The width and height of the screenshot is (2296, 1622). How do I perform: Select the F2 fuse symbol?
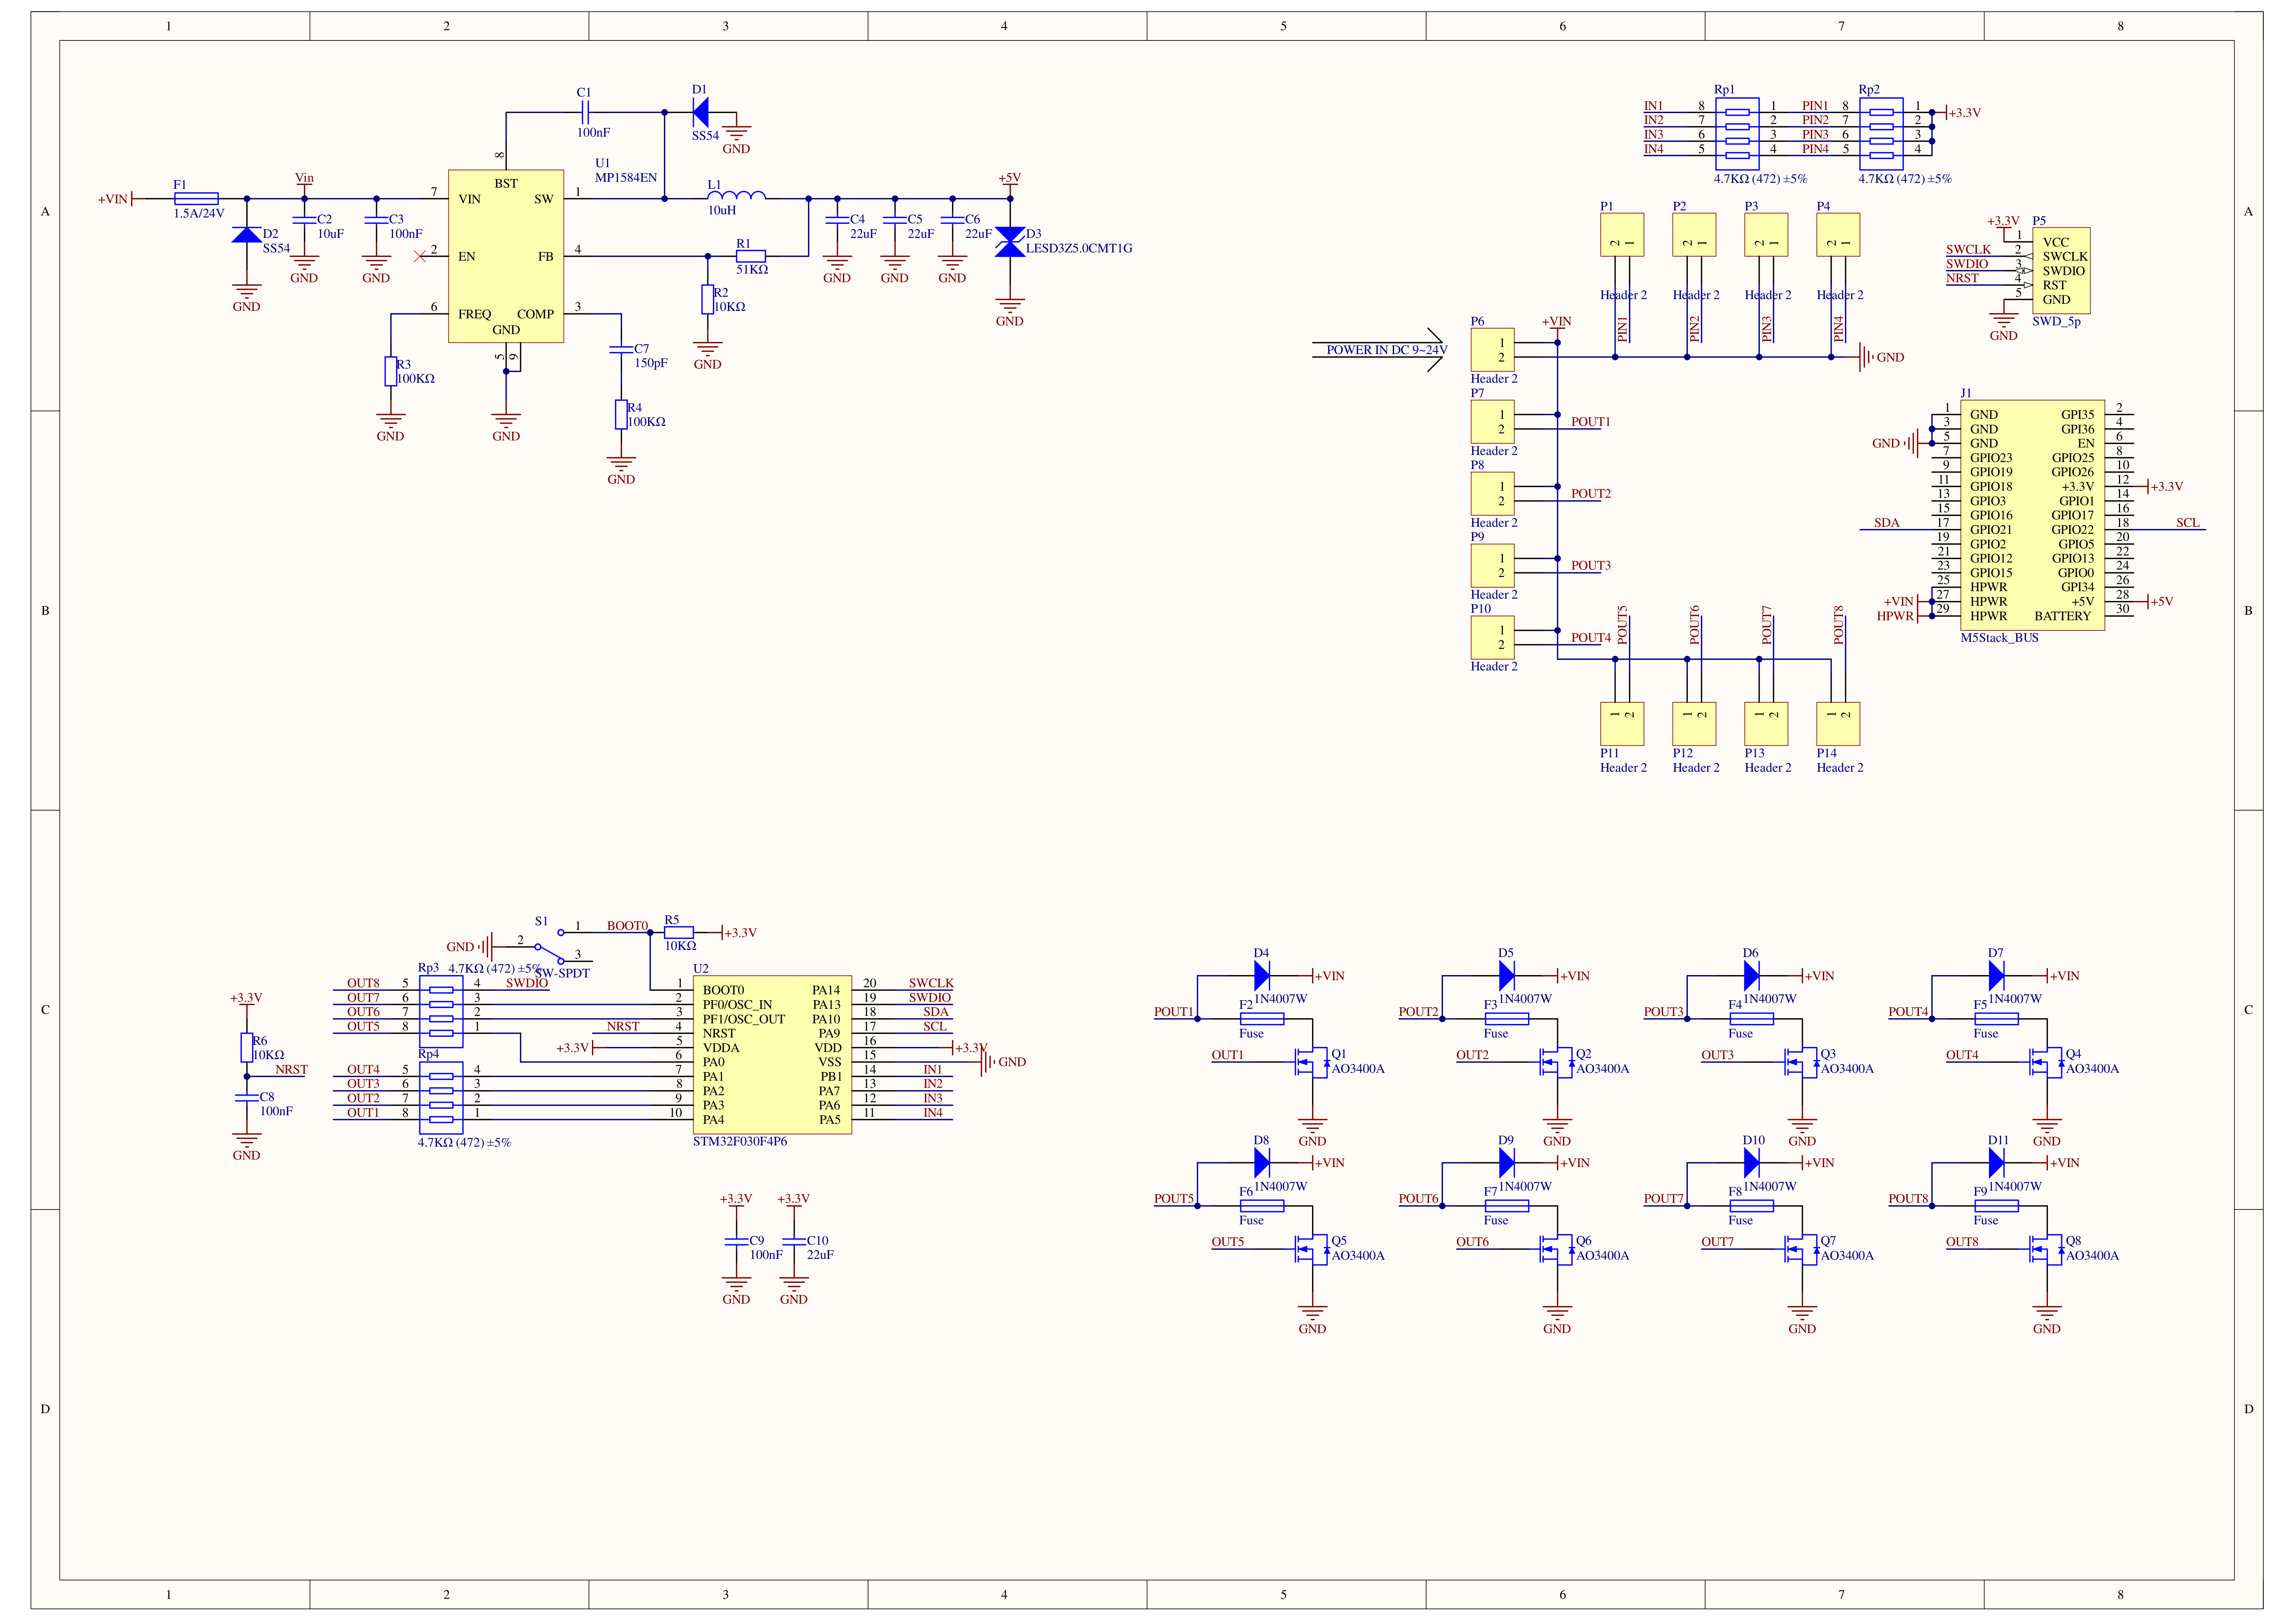1262,1019
